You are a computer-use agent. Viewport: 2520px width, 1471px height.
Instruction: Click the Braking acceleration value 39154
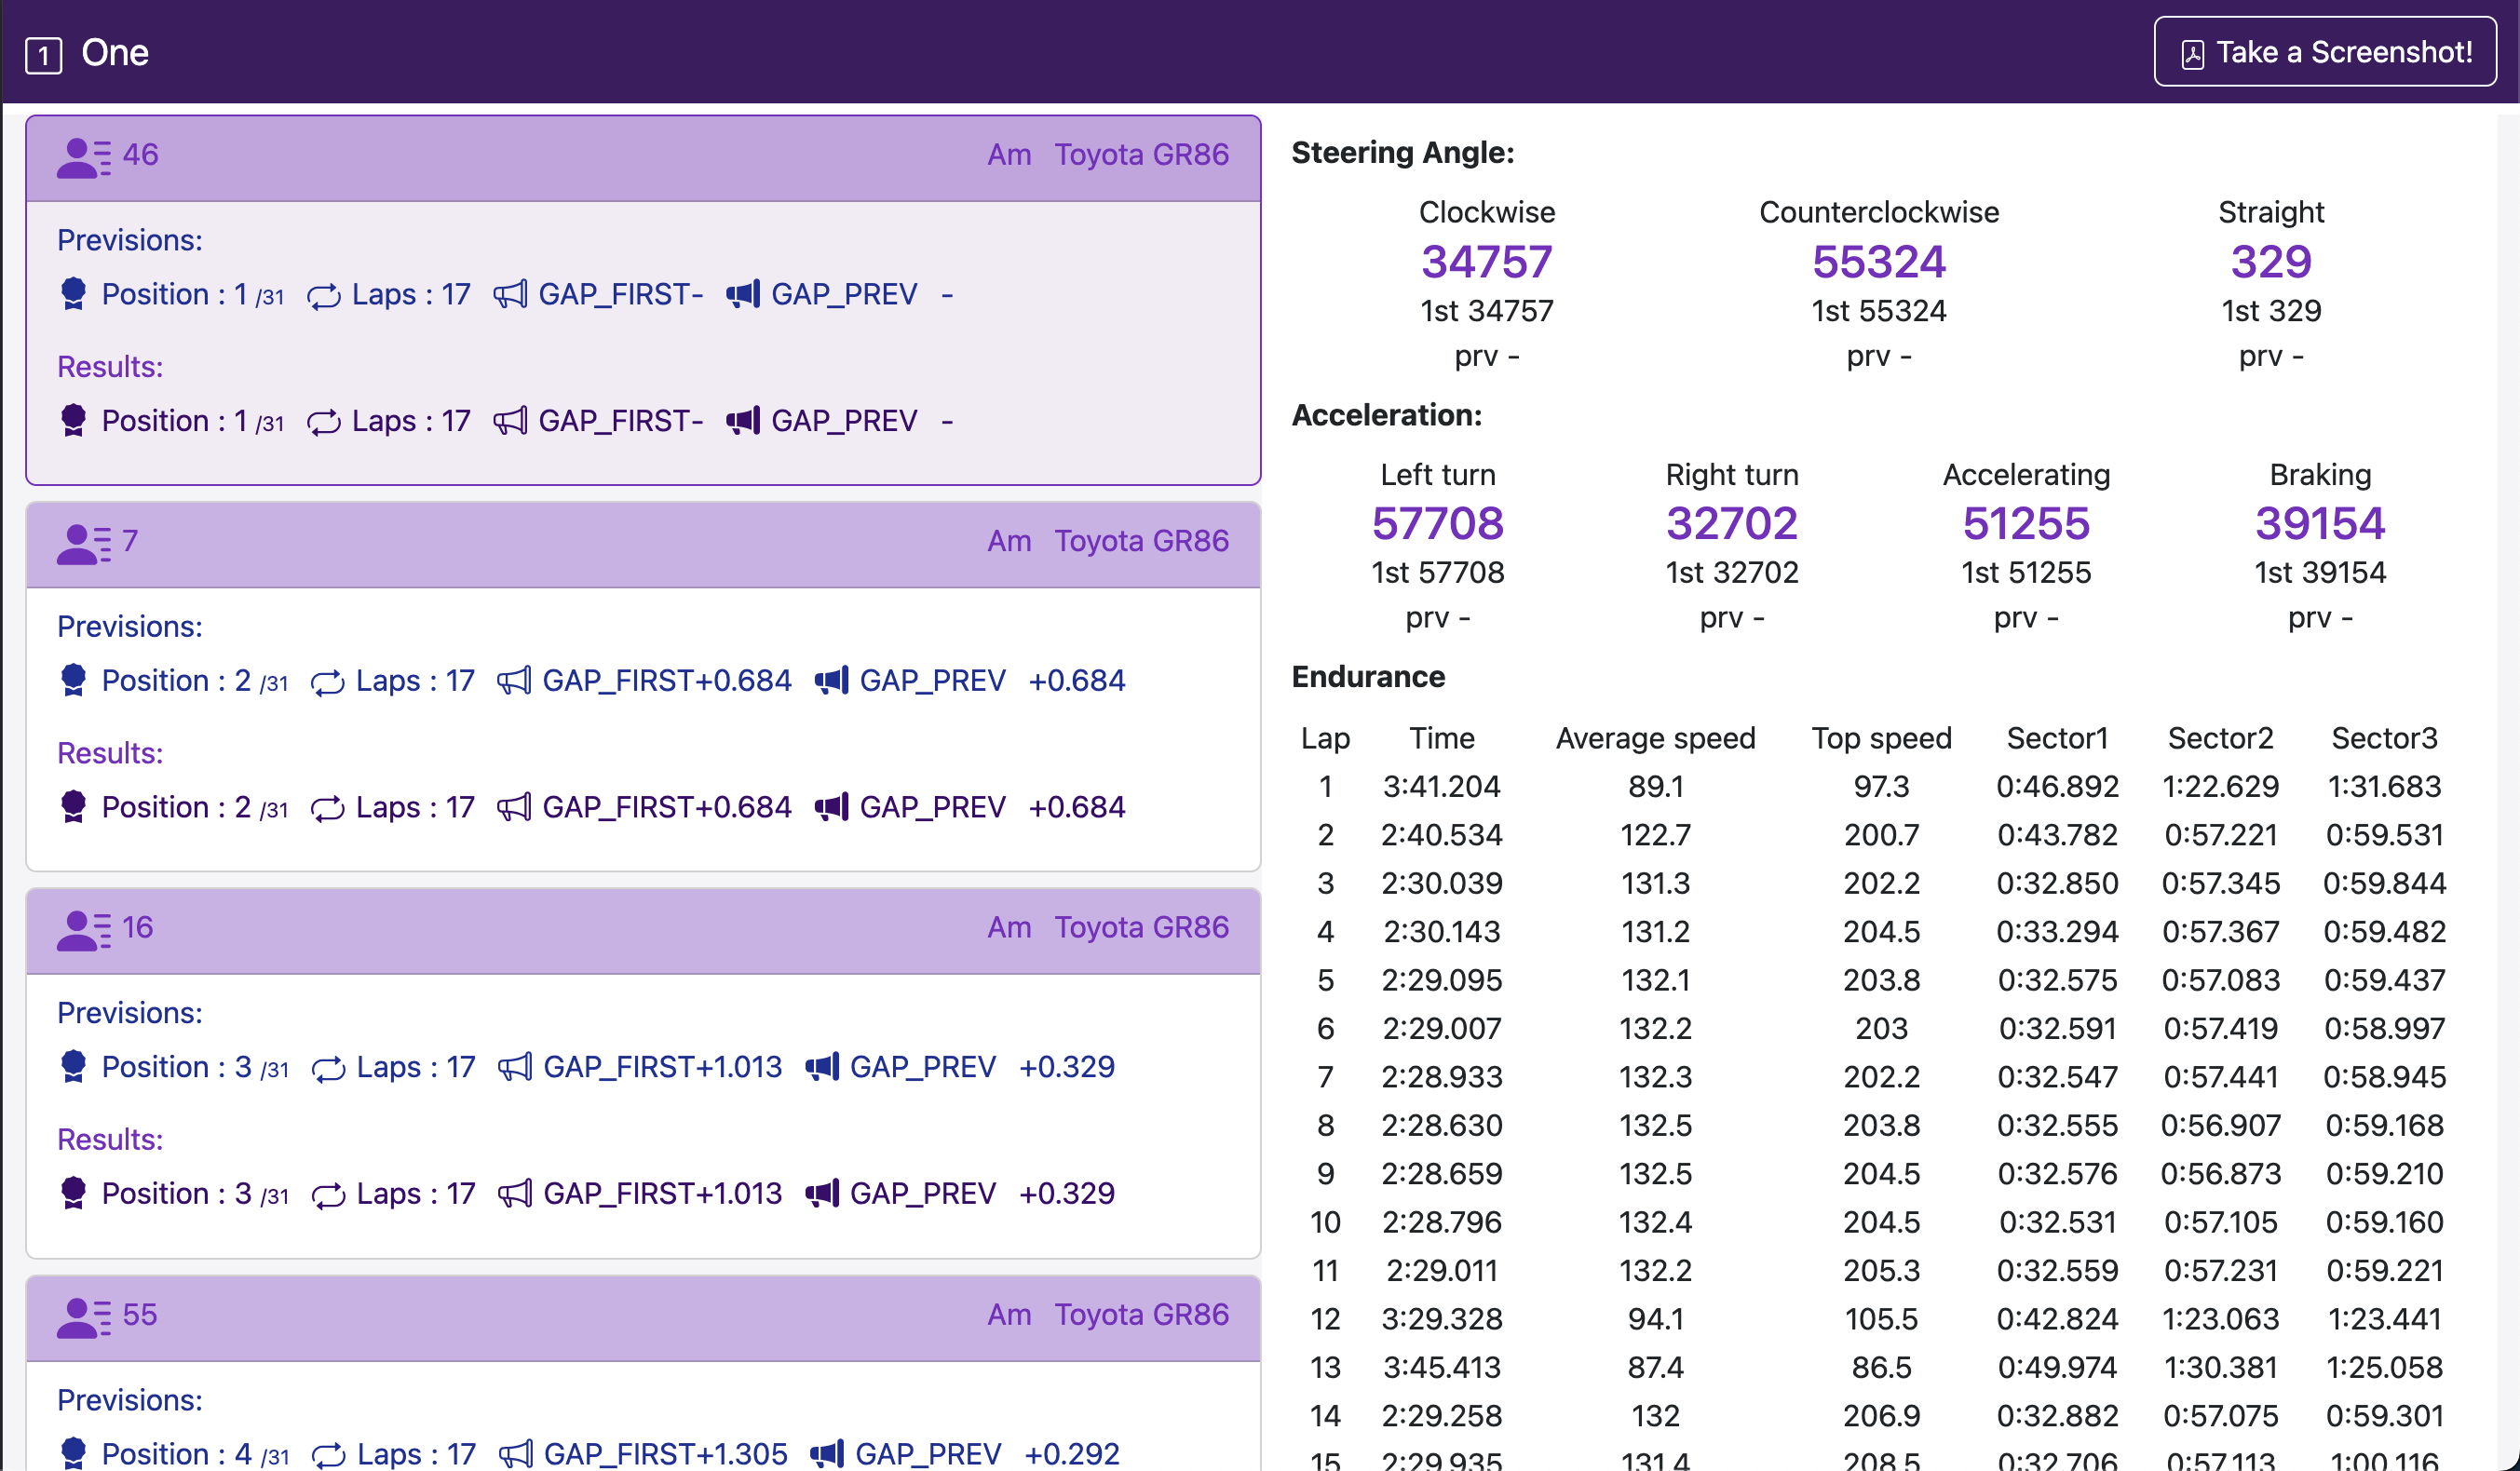pyautogui.click(x=2319, y=524)
